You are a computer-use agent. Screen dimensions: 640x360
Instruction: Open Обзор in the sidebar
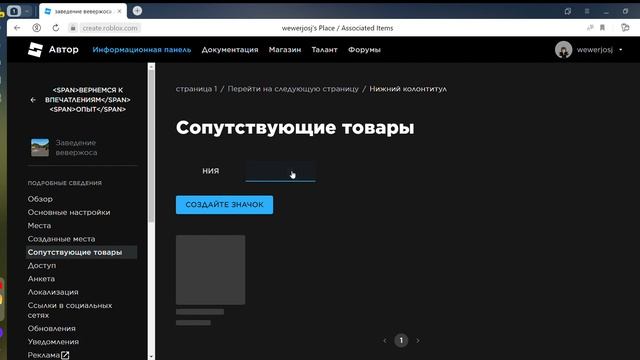coord(40,199)
